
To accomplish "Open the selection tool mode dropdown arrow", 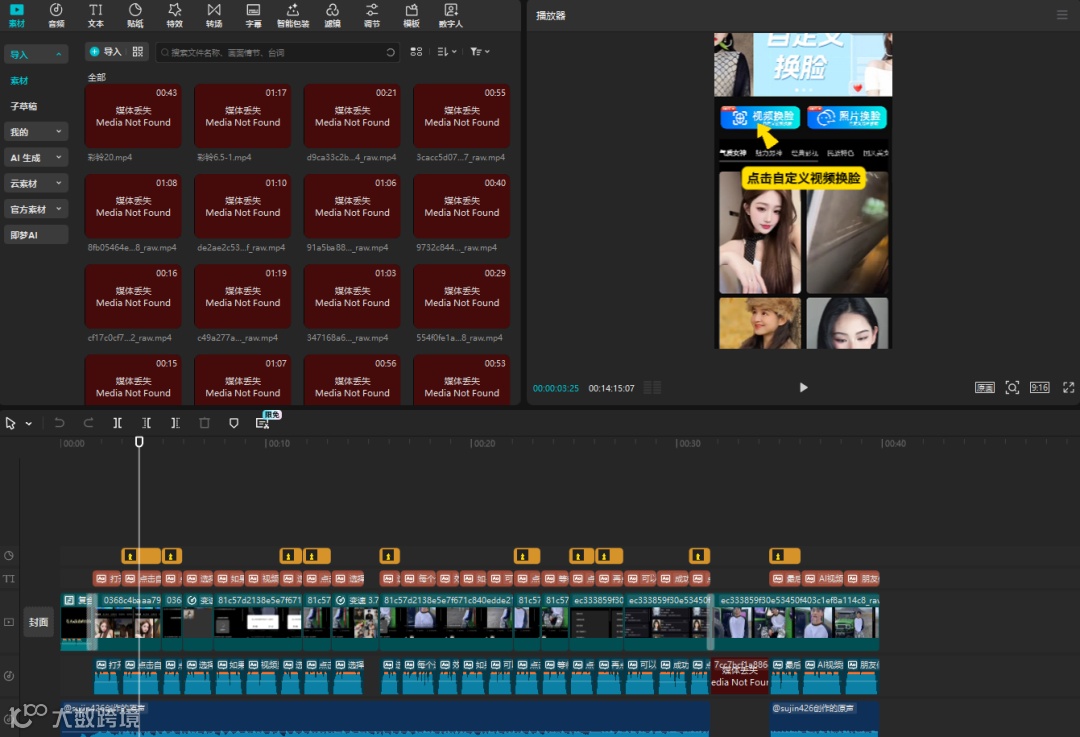I will [x=28, y=424].
